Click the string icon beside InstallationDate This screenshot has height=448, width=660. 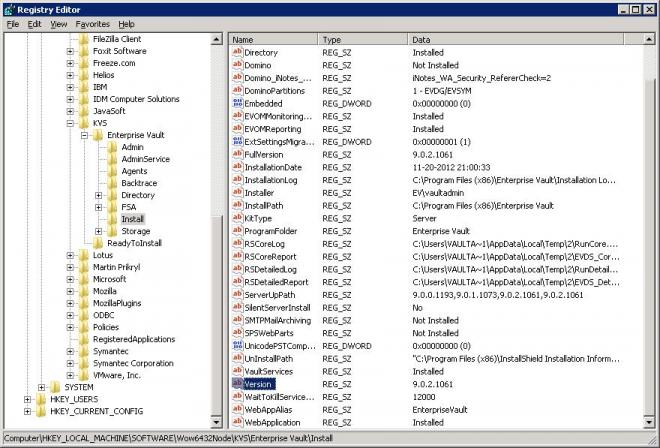tap(237, 167)
